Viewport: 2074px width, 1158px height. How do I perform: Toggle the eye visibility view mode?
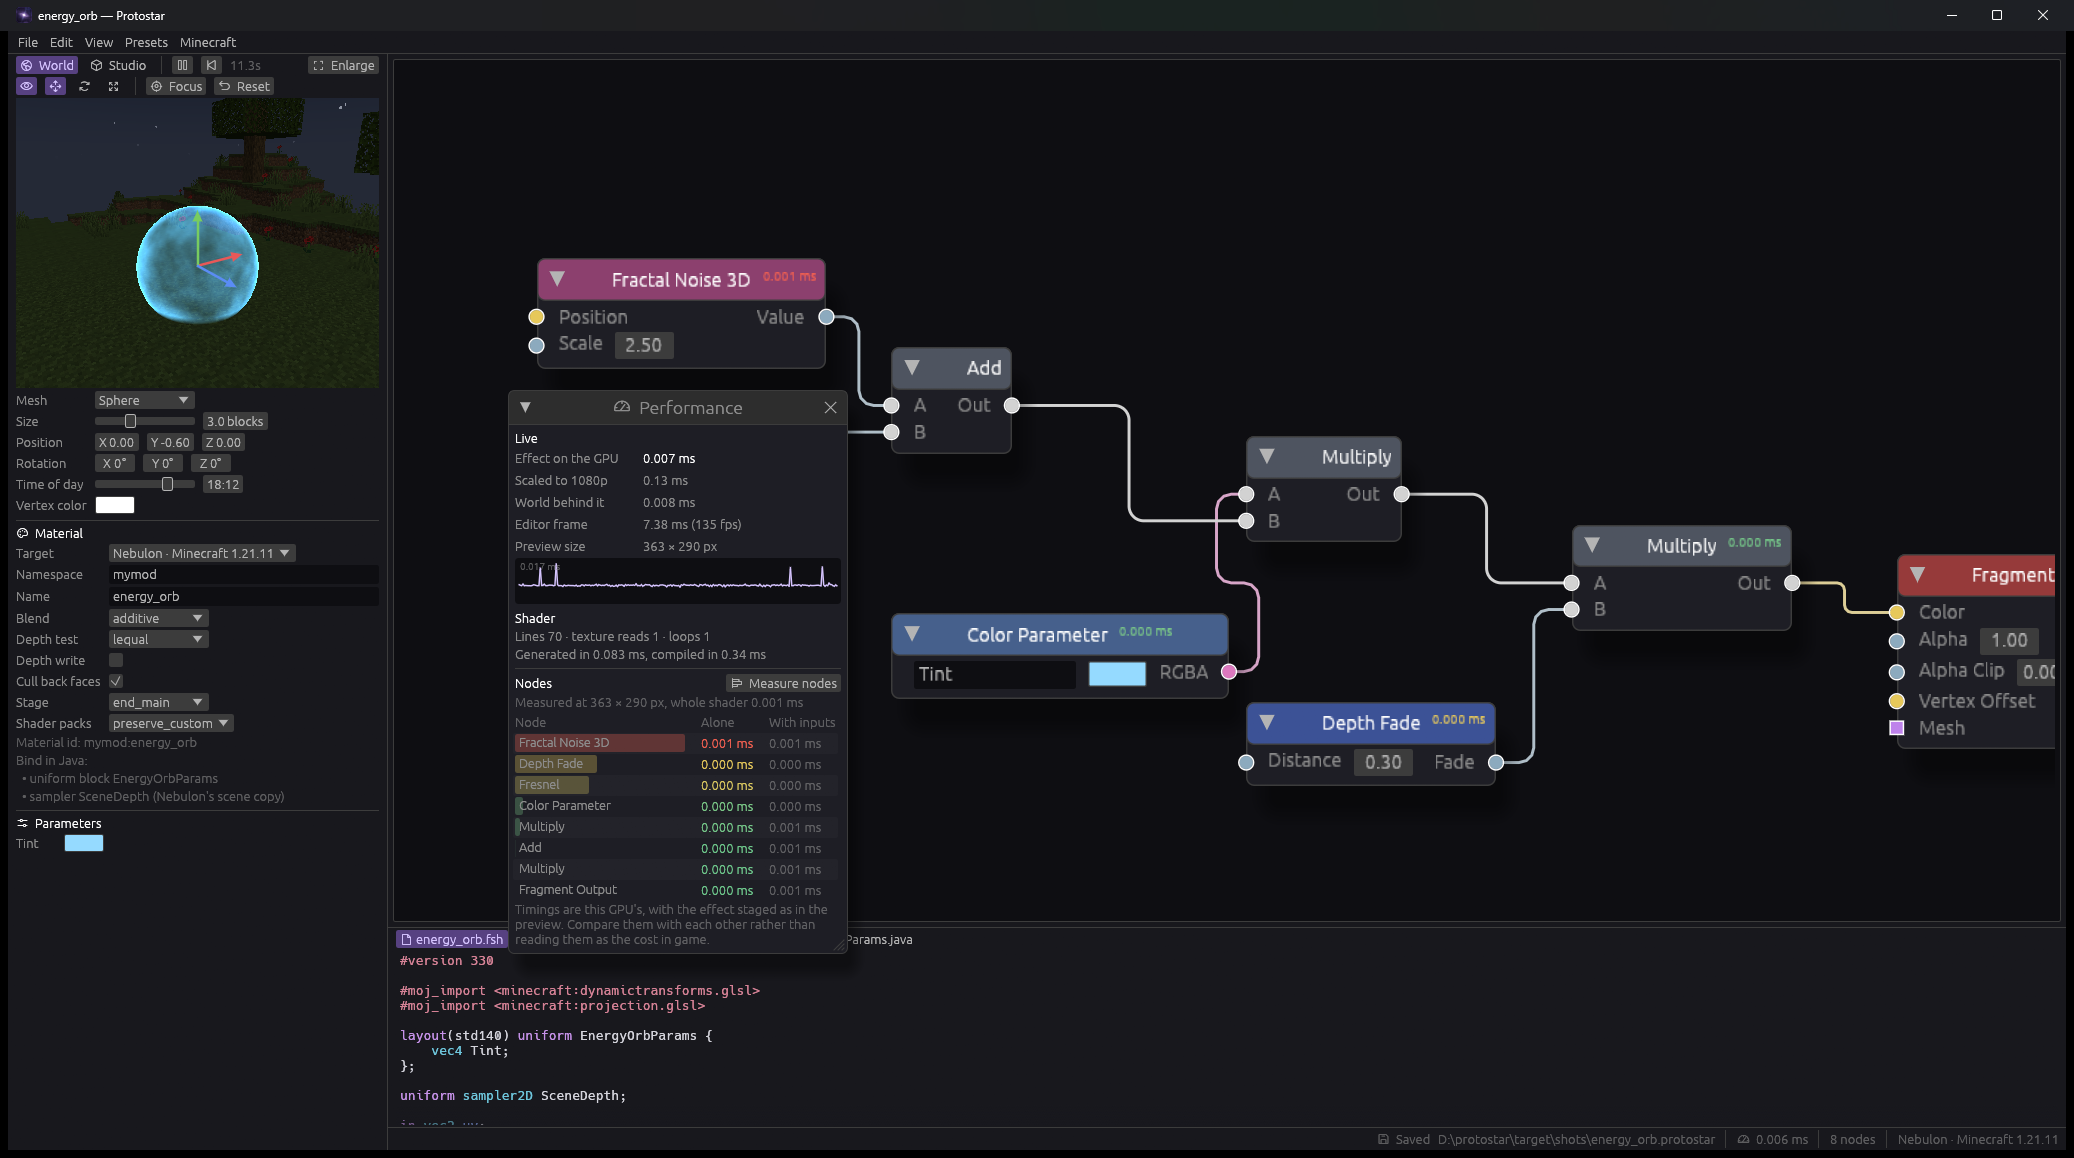tap(27, 86)
